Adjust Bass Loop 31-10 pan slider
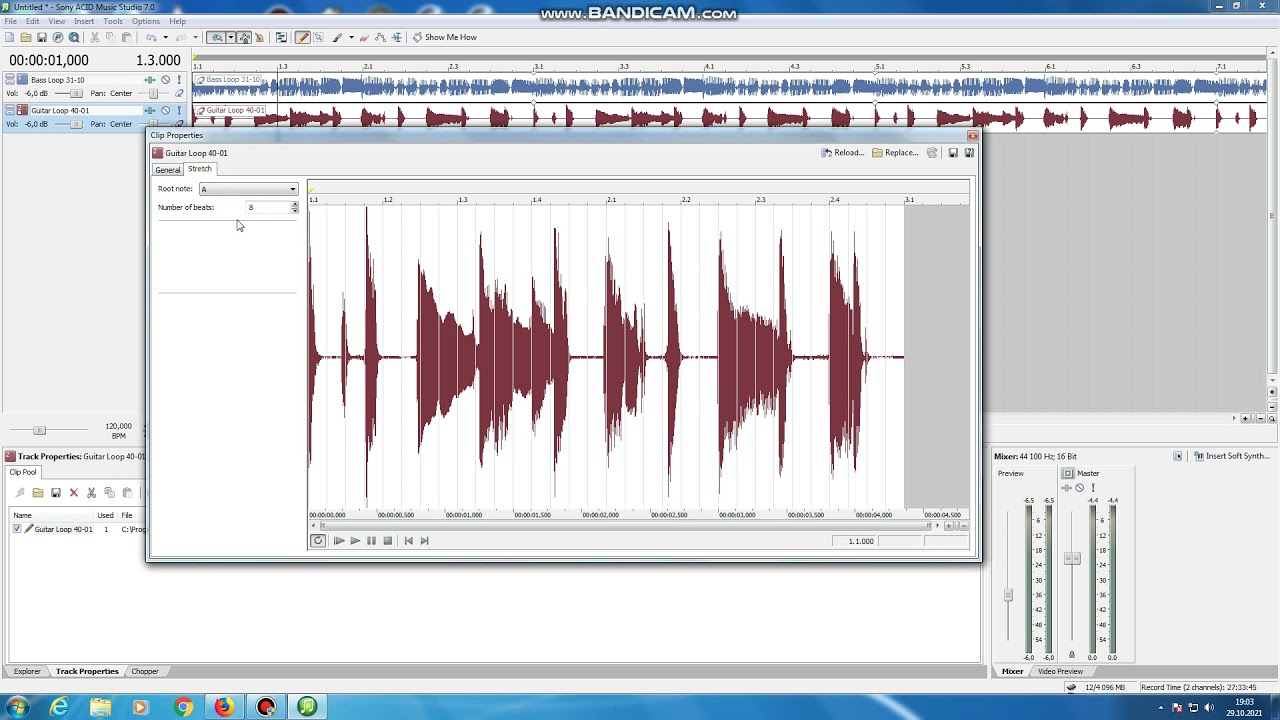The image size is (1280, 720). (153, 94)
